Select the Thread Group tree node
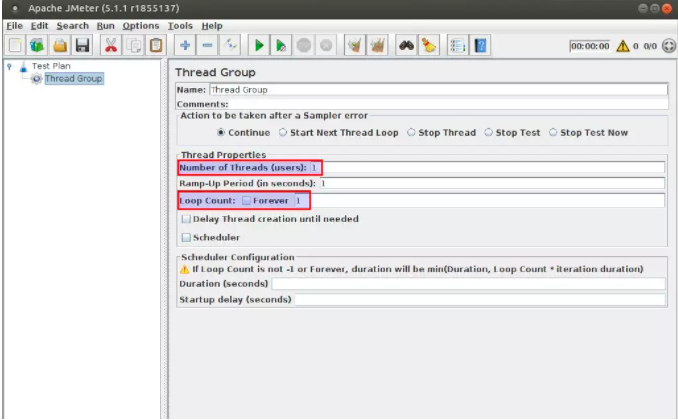 (x=74, y=79)
